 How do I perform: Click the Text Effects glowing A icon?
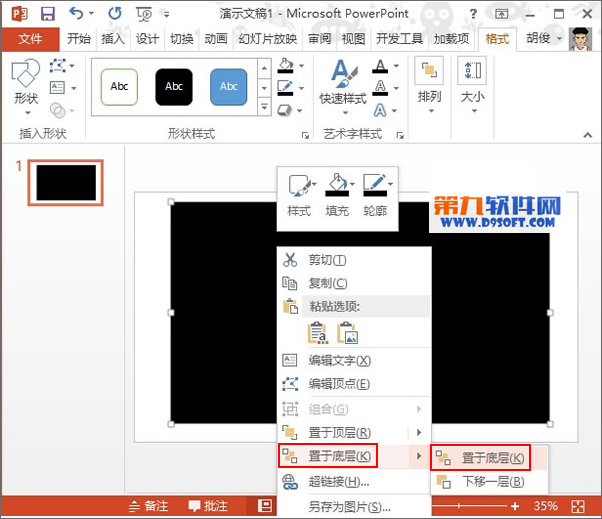click(380, 111)
